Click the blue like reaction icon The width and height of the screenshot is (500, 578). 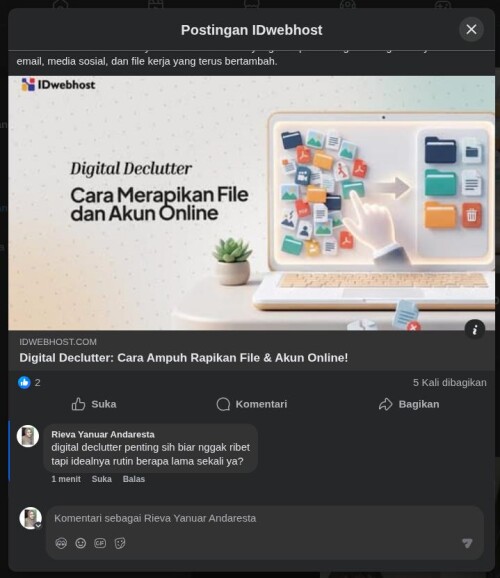click(x=24, y=383)
